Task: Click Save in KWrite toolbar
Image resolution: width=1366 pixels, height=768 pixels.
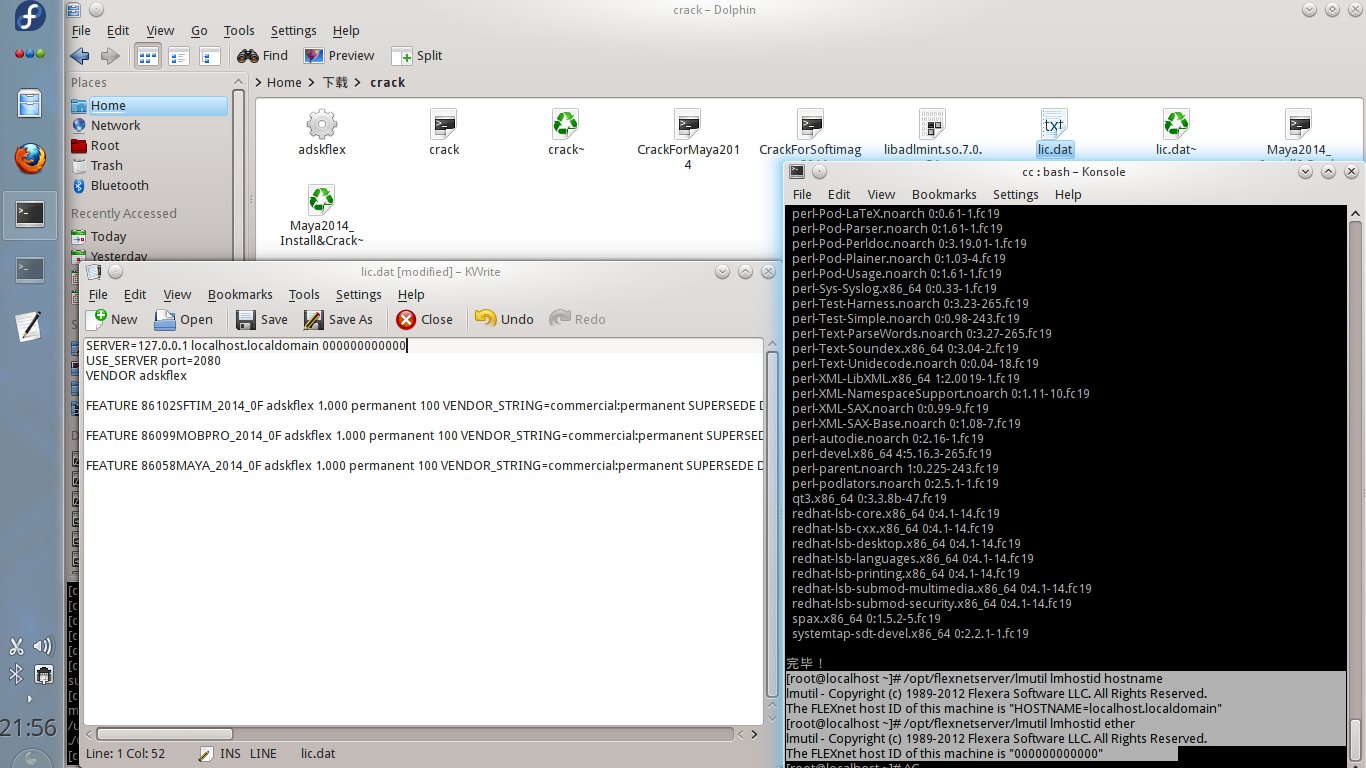Action: tap(262, 320)
